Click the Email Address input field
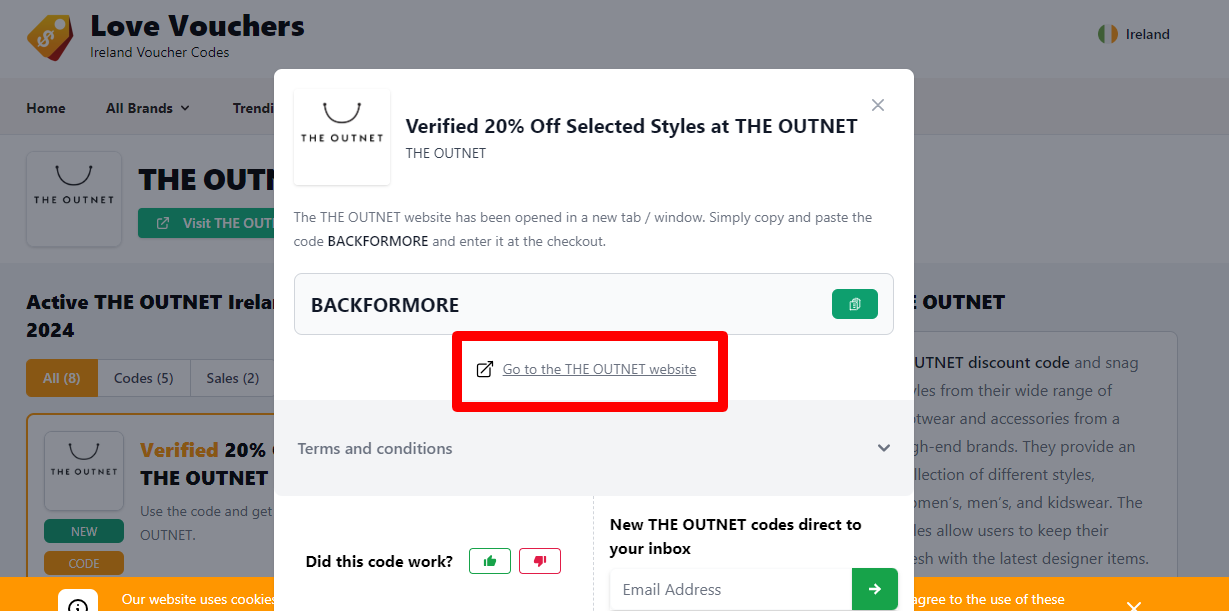 729,589
